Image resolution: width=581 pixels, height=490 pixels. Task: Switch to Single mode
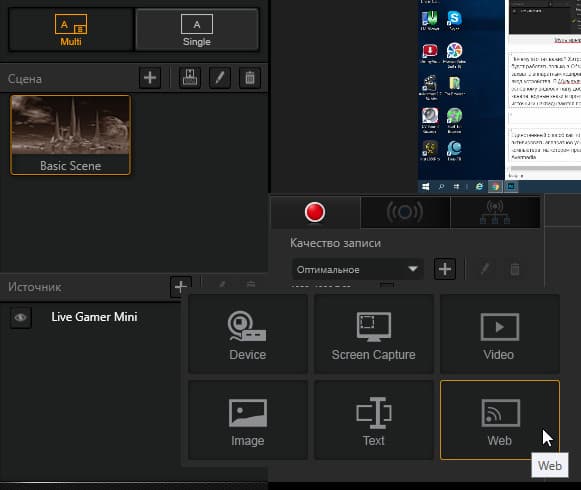197,30
